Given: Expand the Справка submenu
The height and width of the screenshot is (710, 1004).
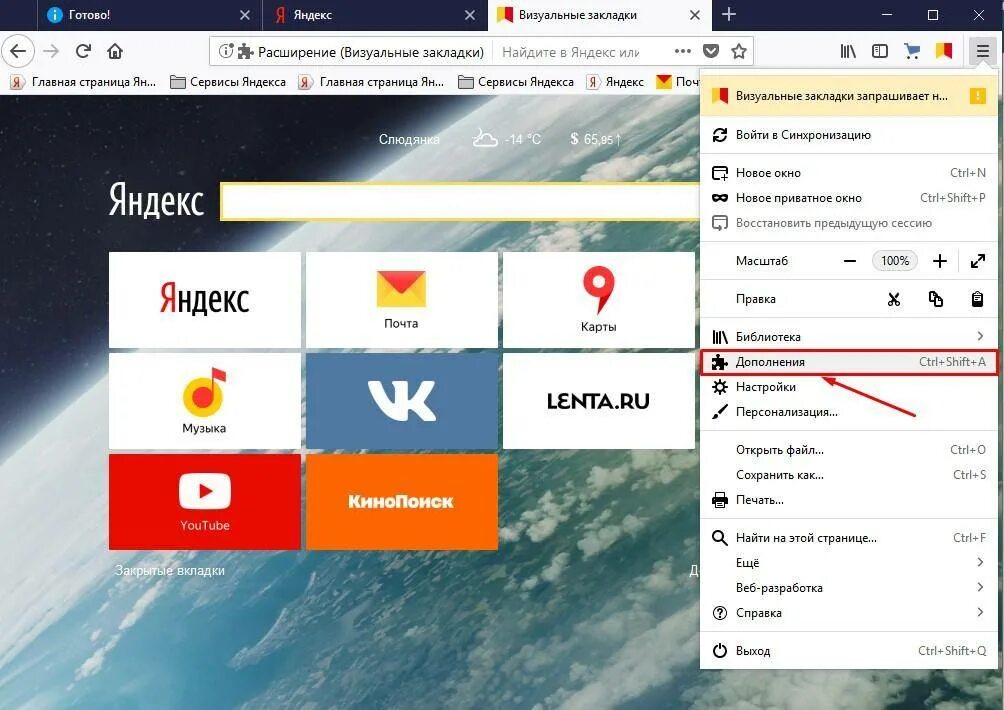Looking at the screenshot, I should (x=849, y=613).
